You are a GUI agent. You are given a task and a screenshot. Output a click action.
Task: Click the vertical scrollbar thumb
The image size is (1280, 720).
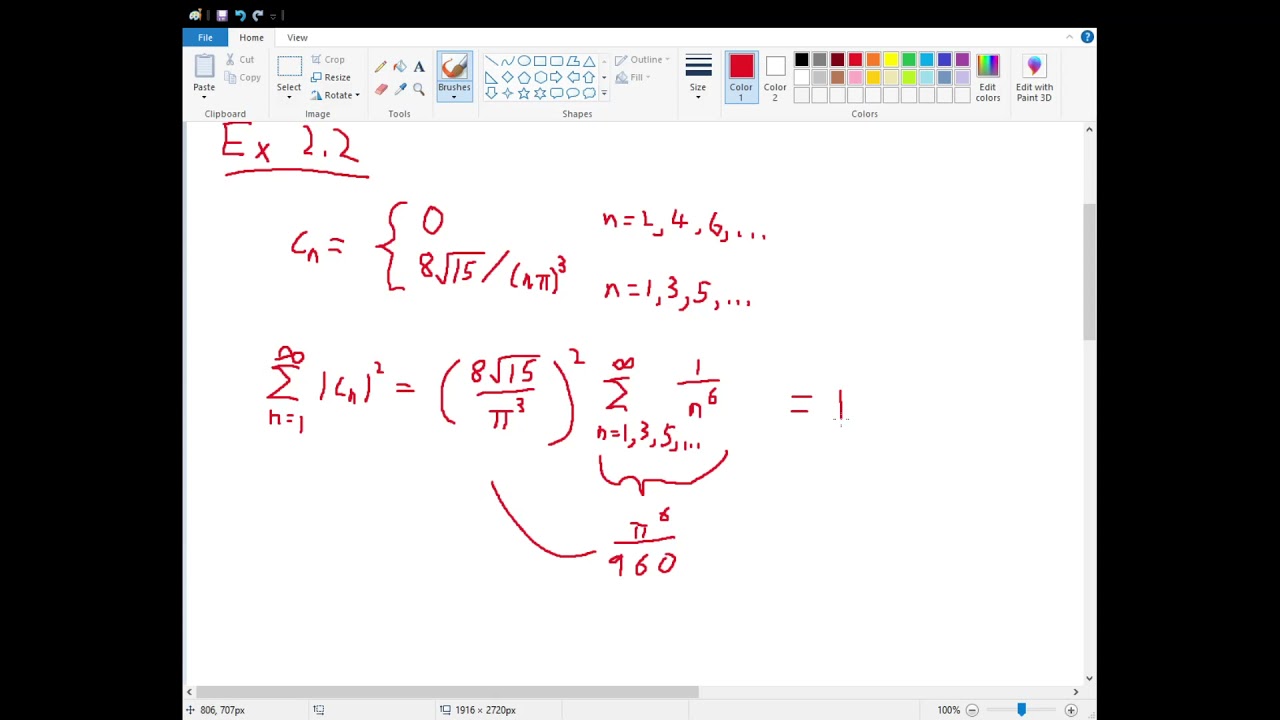[1089, 272]
